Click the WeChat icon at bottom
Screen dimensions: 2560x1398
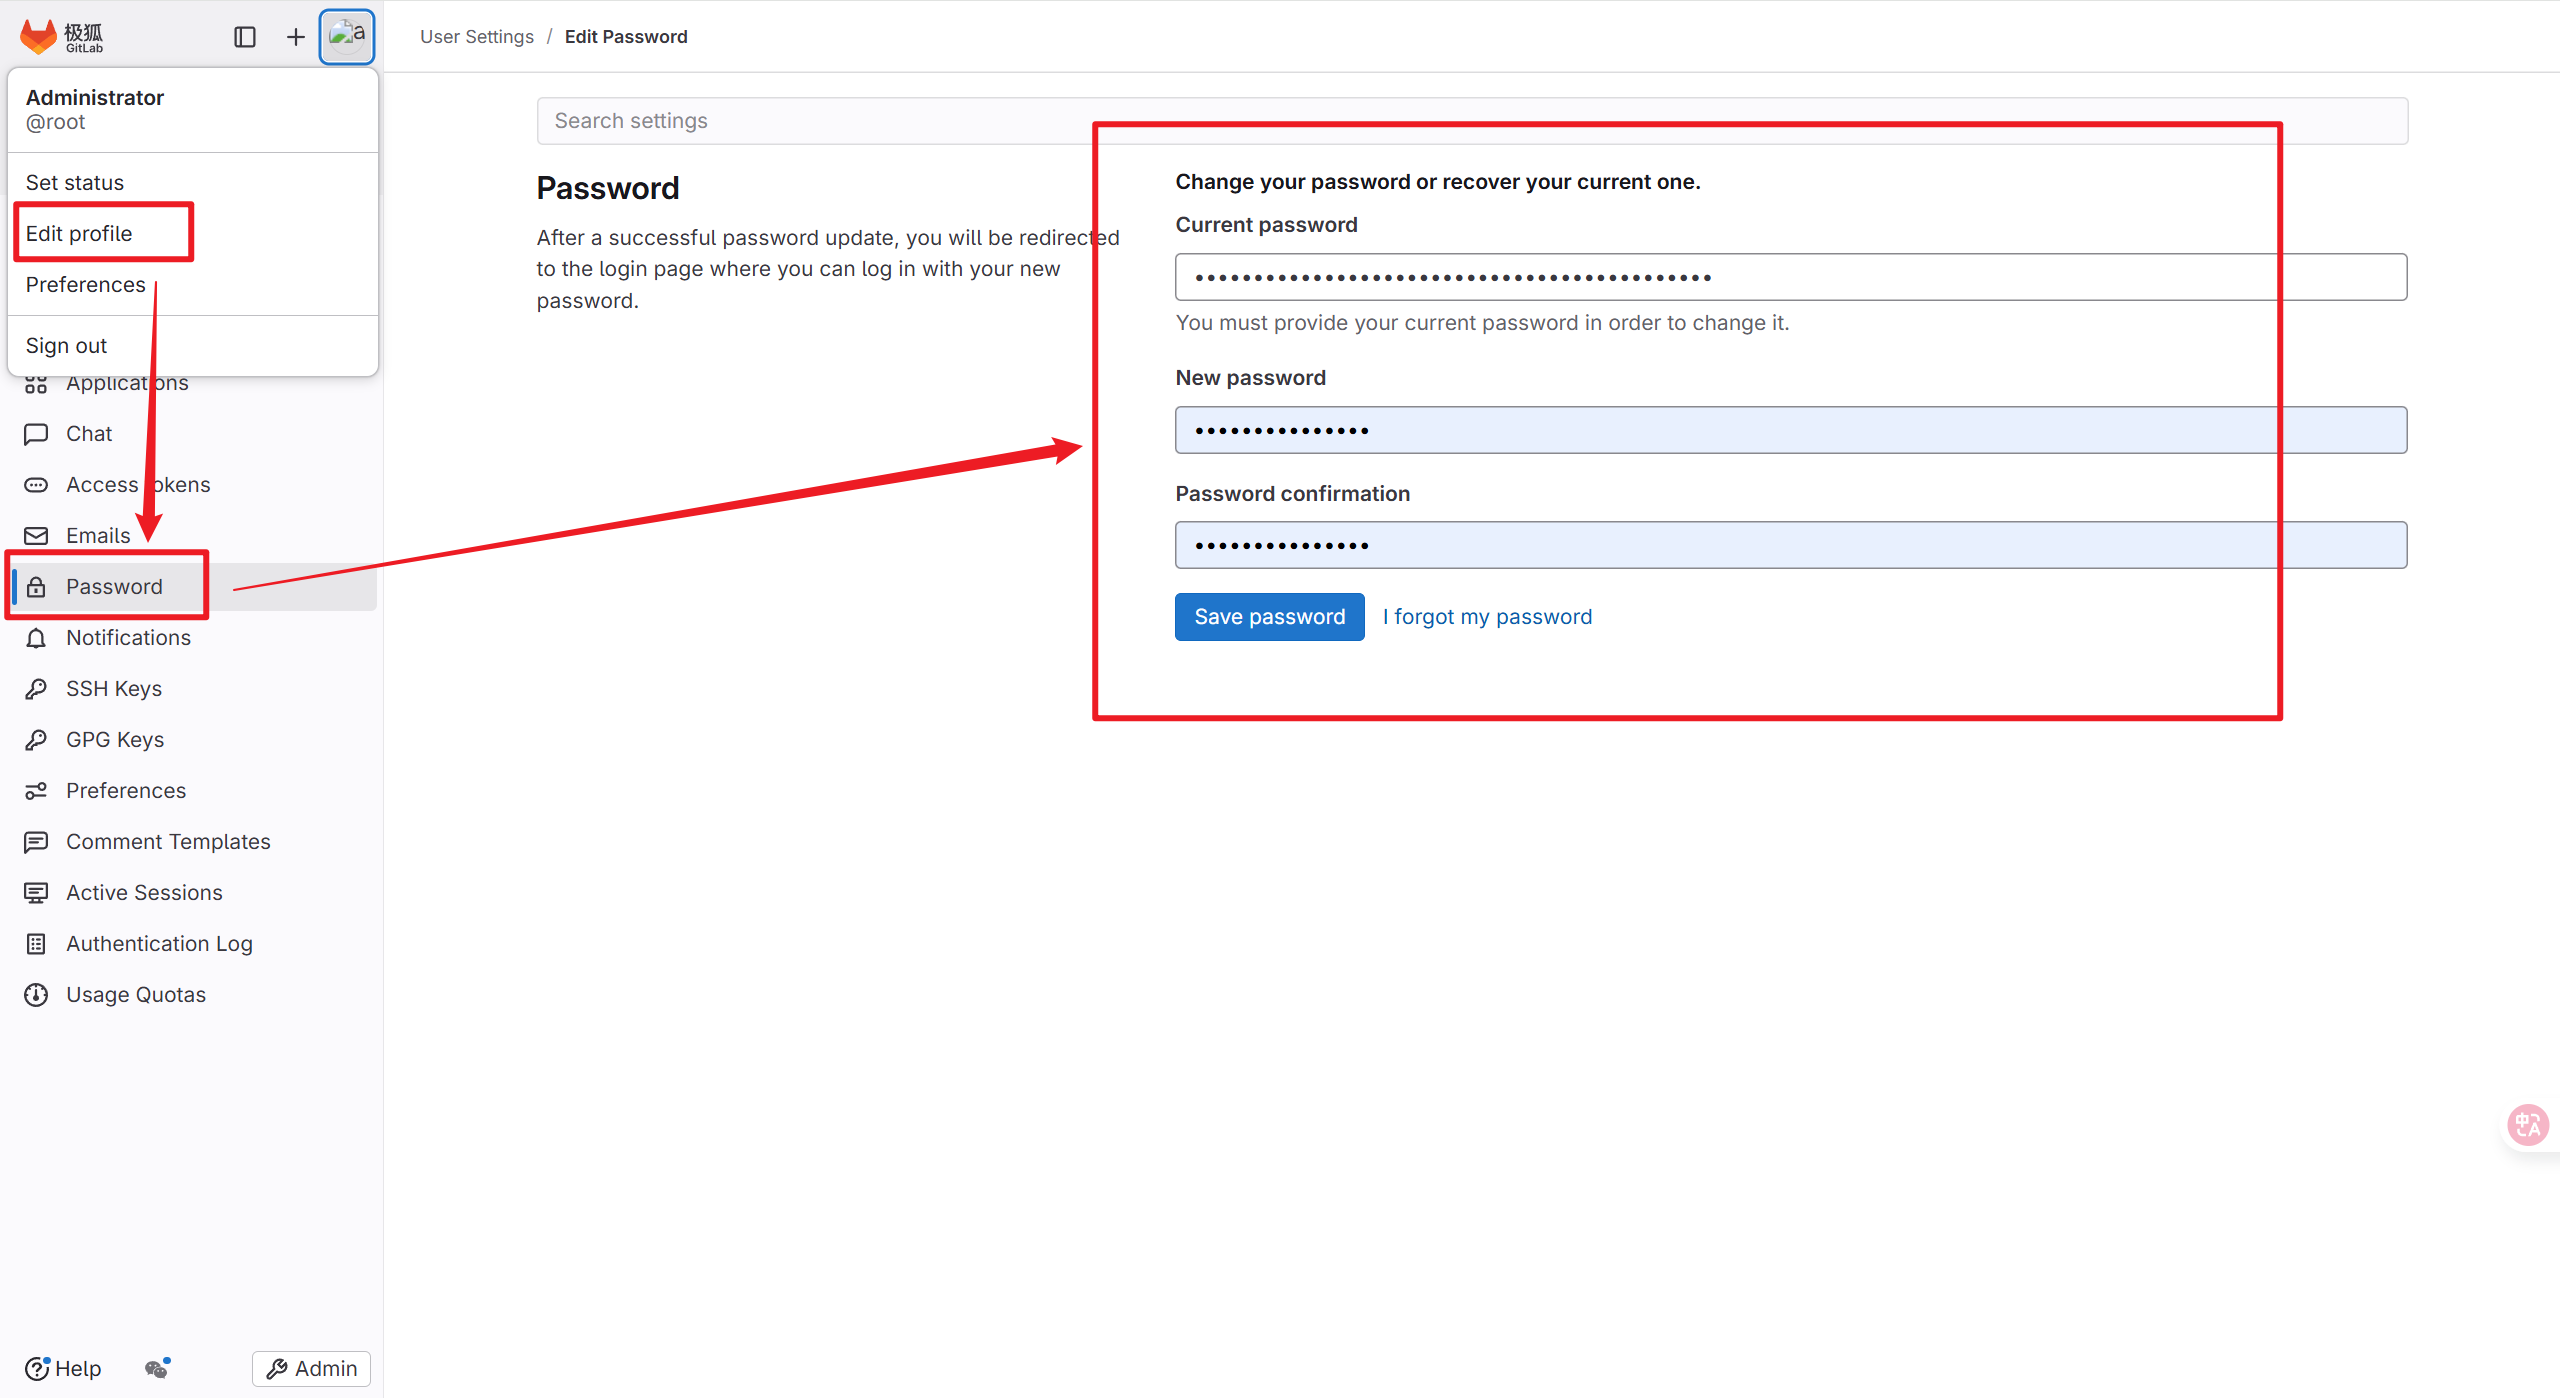pyautogui.click(x=157, y=1368)
